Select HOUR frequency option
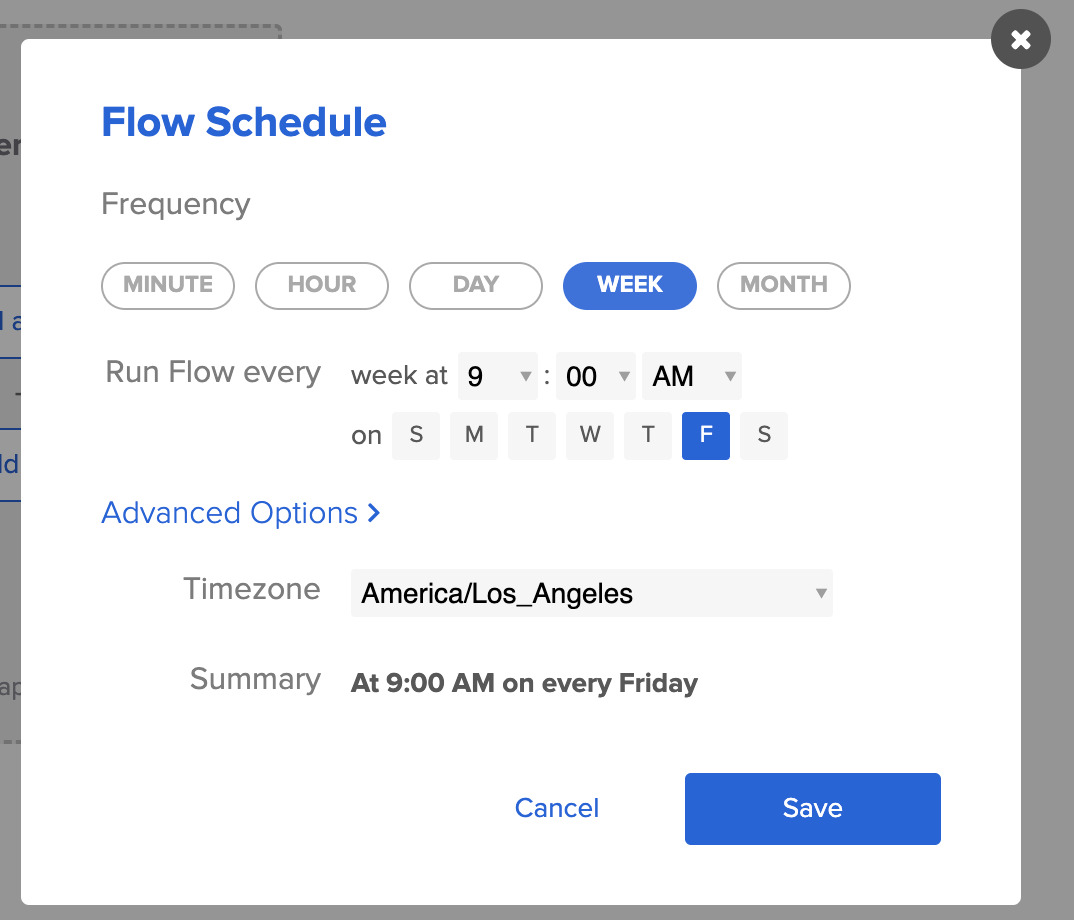 (322, 285)
